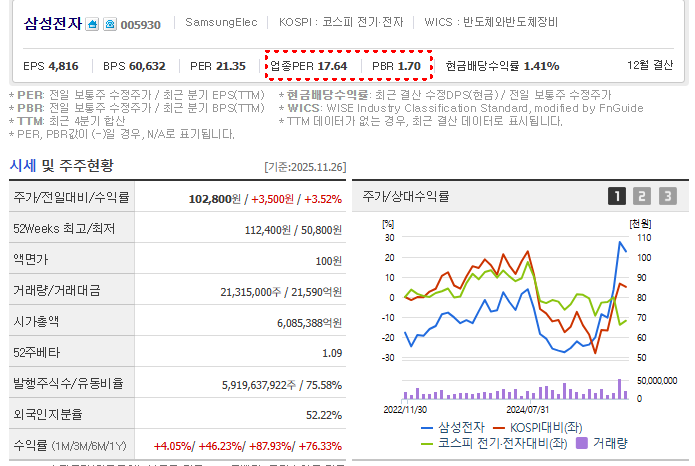Click the 수익률 (1M/3M/6M/1Y) row label

pyautogui.click(x=70, y=446)
